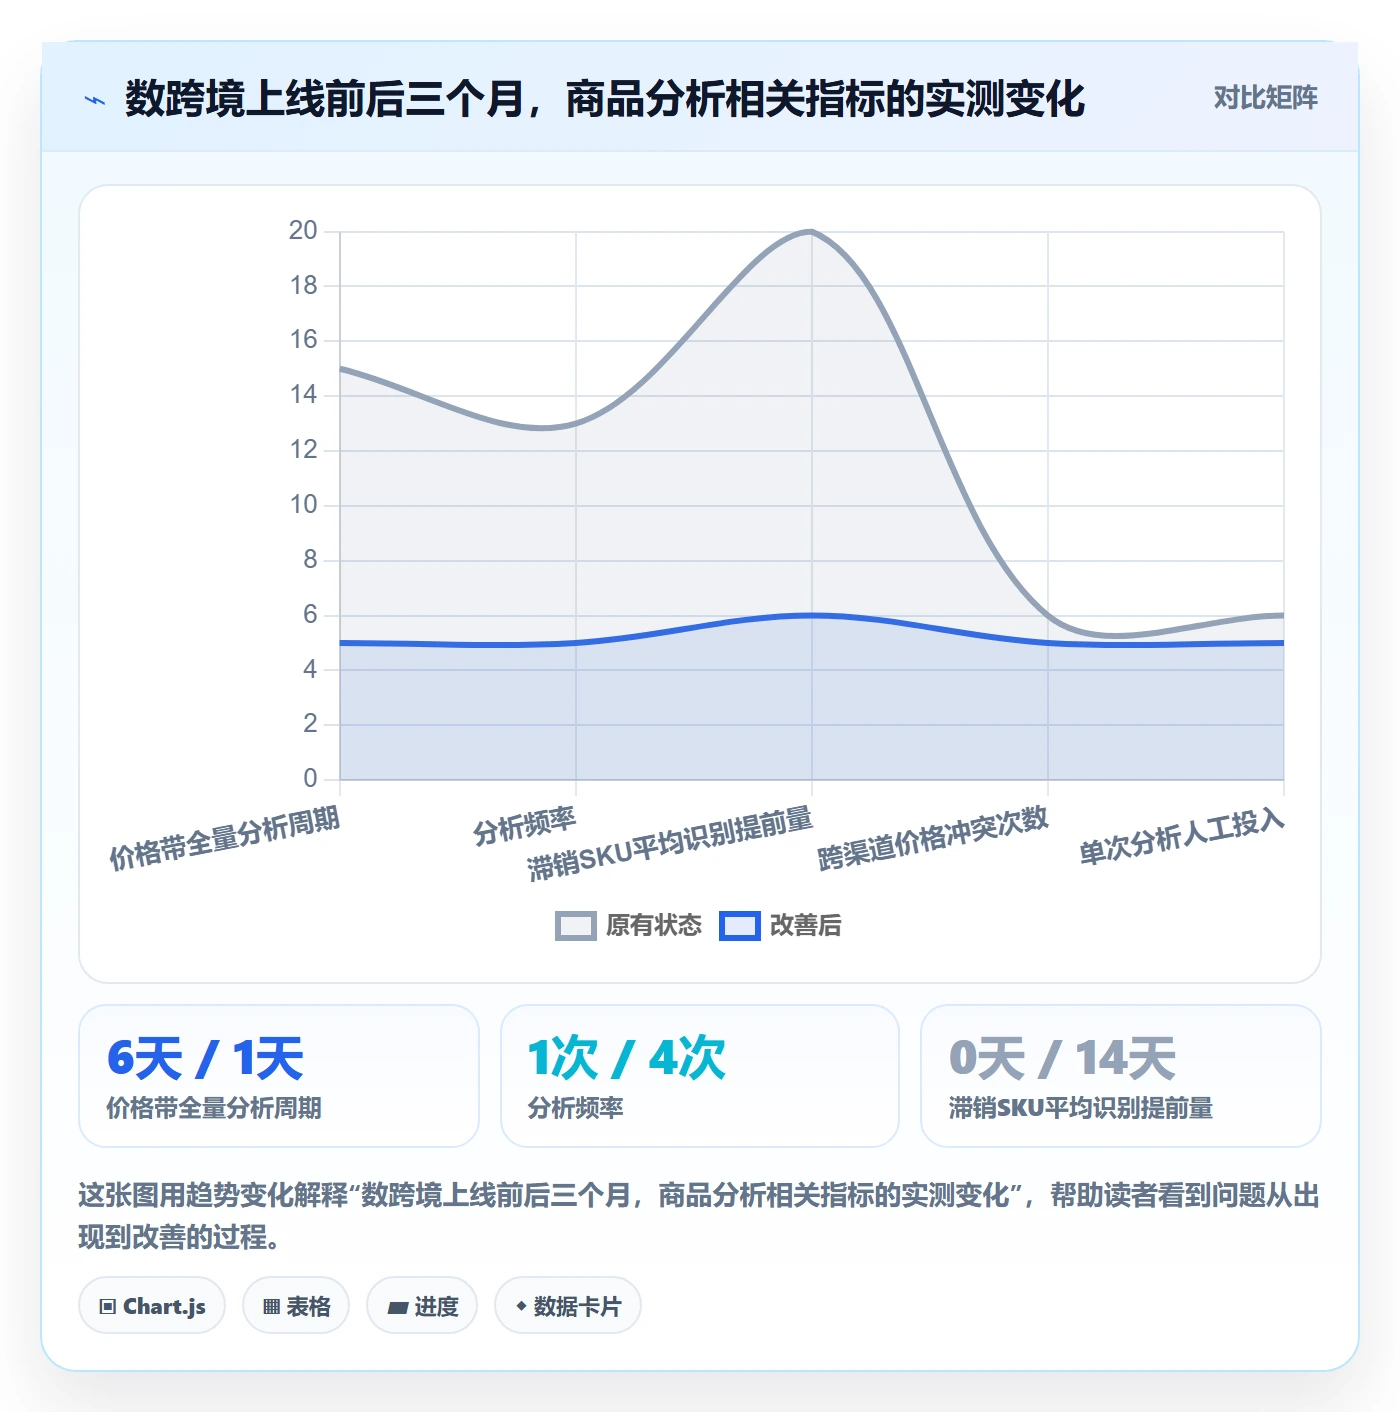Open the 1次 / 4次 metric card
Image resolution: width=1400 pixels, height=1412 pixels.
pos(700,1076)
